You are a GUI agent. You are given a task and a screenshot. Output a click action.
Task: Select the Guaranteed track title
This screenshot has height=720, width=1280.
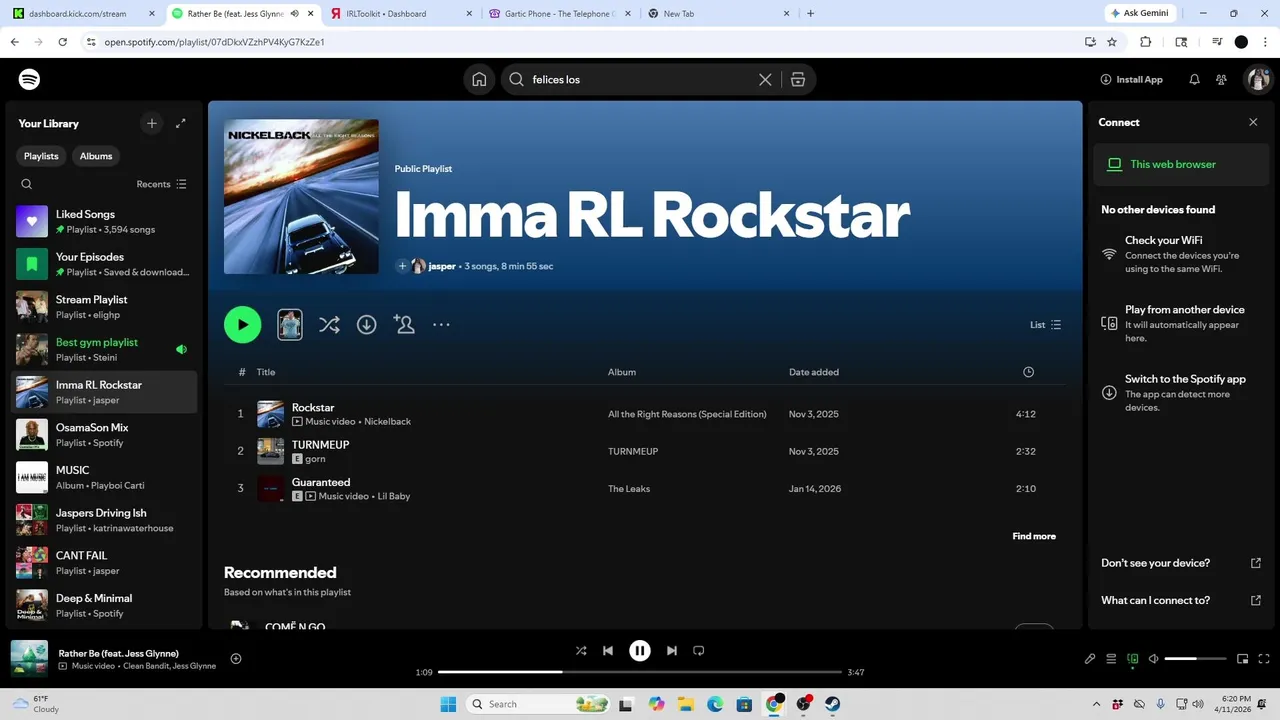point(321,482)
